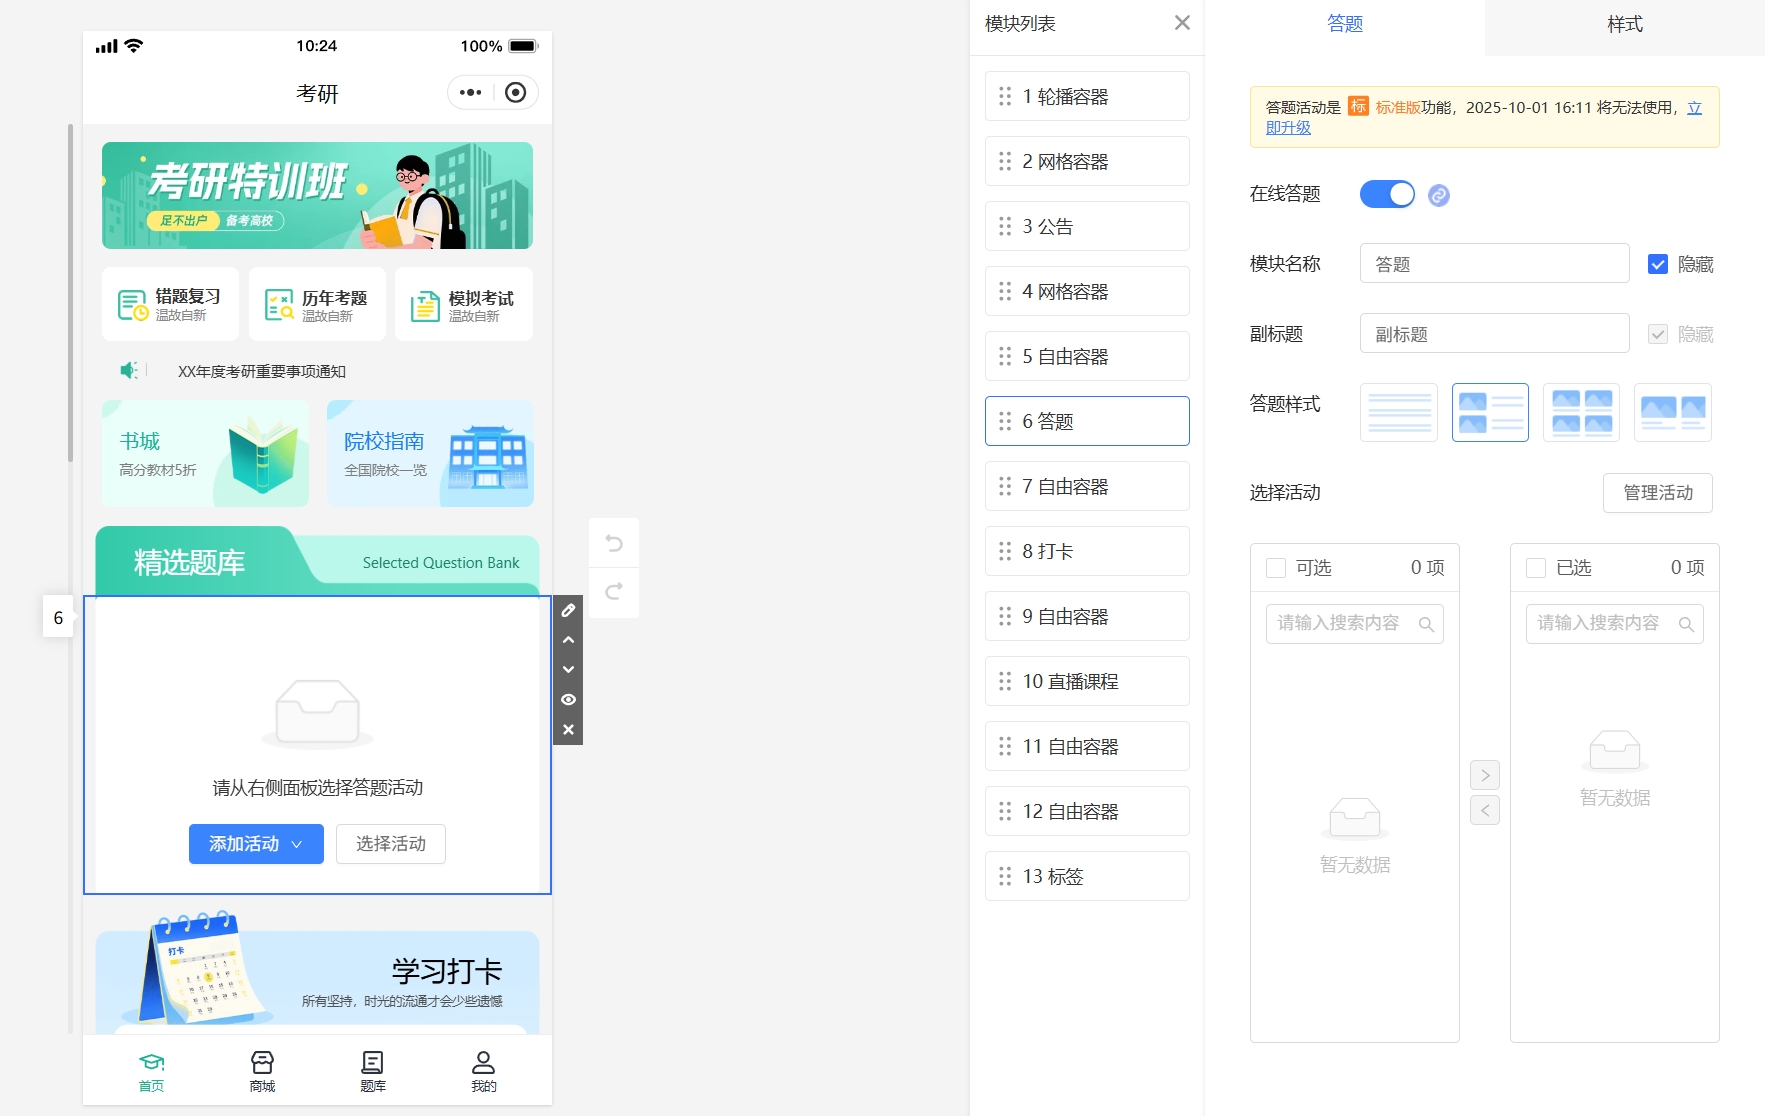Screen dimensions: 1765x1116
Task: Click the 管理活动 button
Action: point(1657,493)
